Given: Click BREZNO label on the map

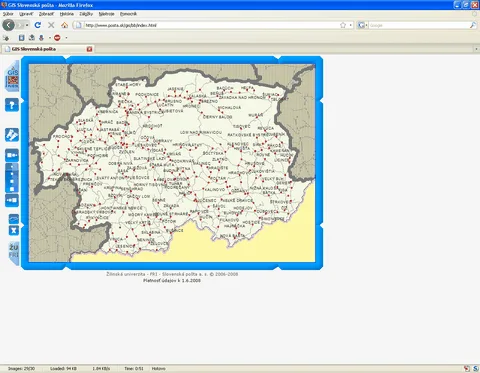Looking at the screenshot, I should pos(209,101).
